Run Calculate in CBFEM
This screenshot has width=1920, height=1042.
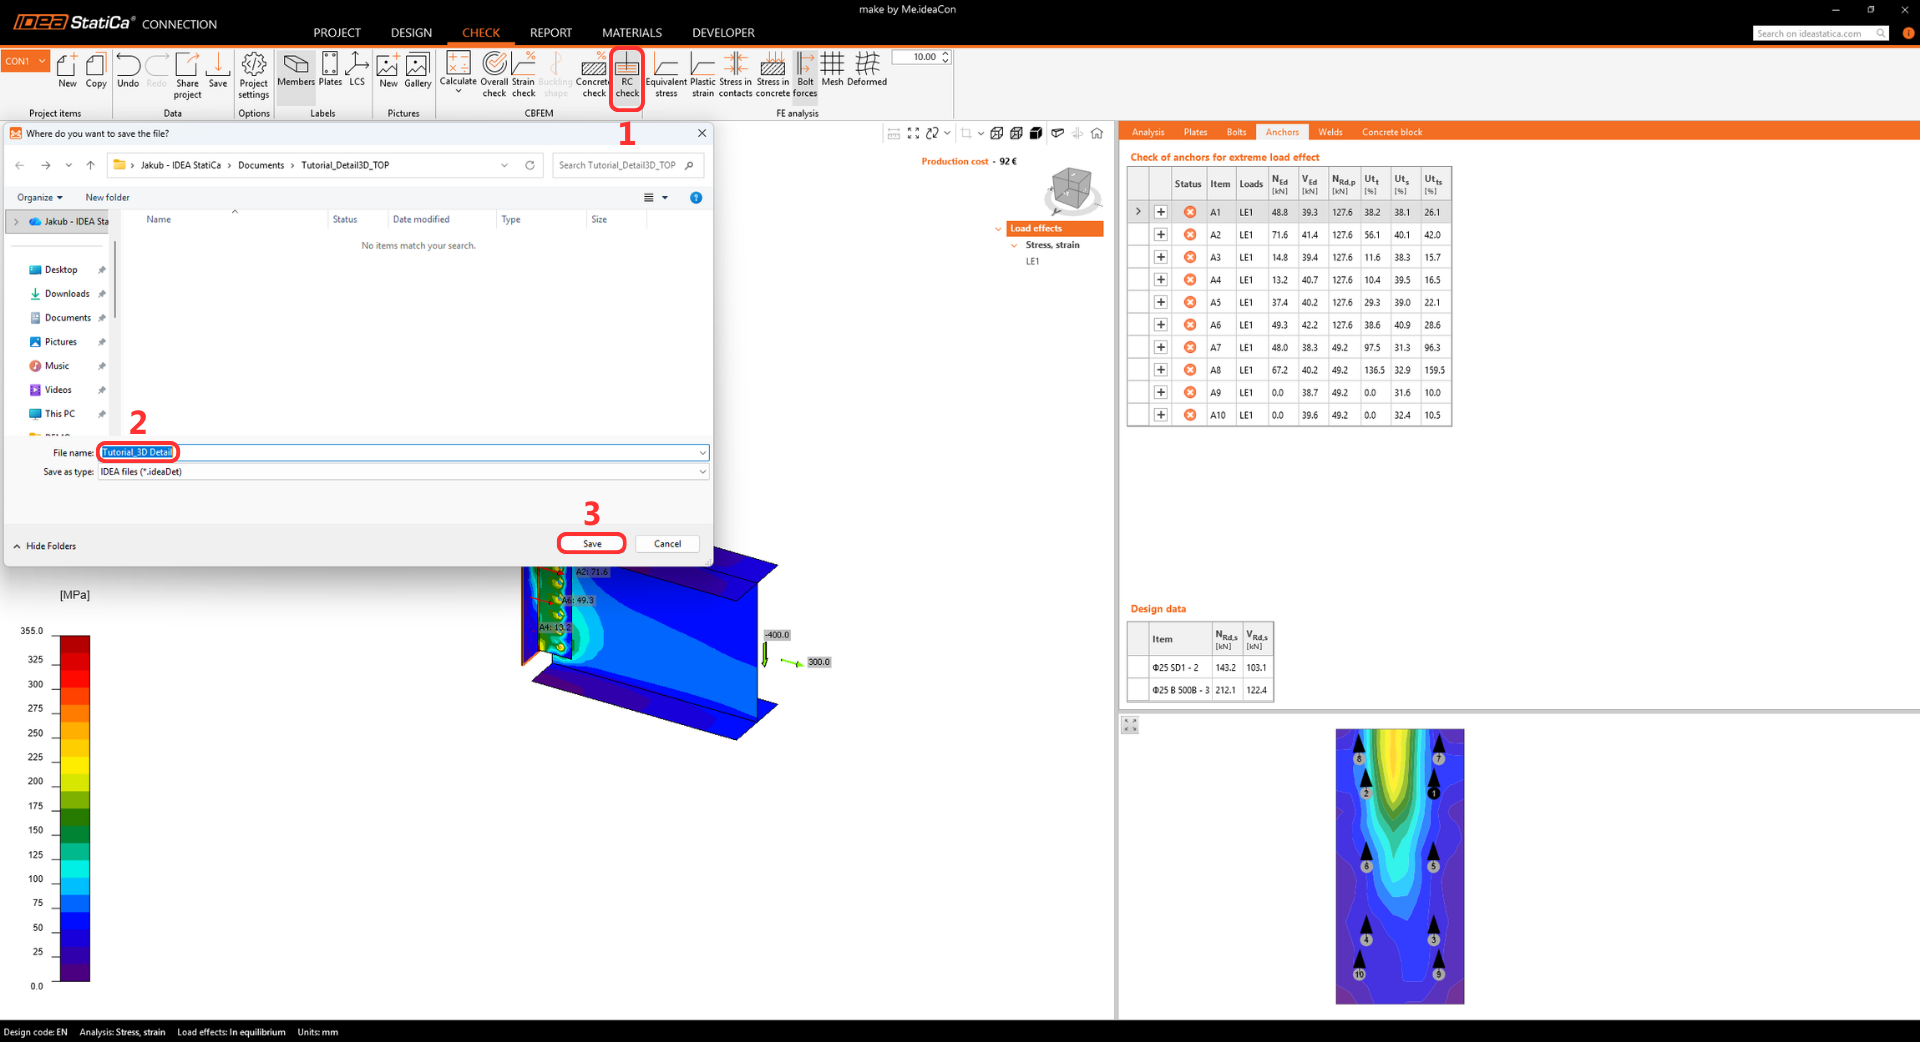point(458,73)
